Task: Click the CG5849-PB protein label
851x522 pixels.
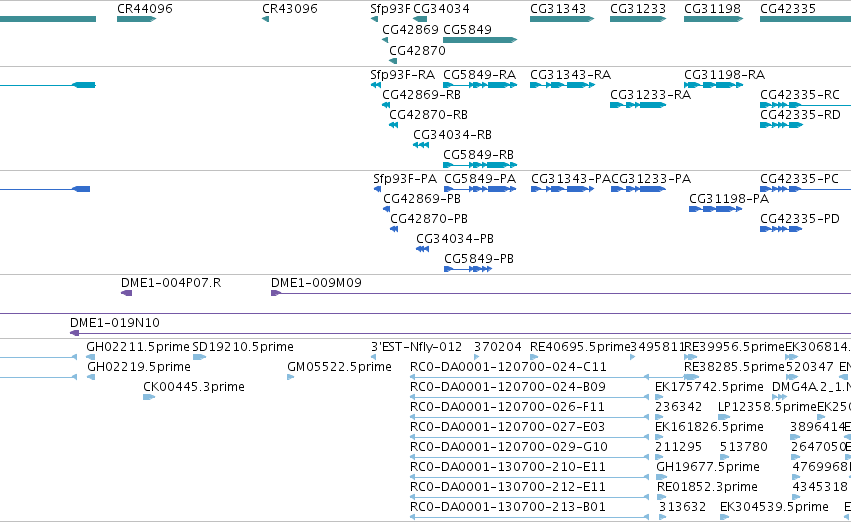Action: pyautogui.click(x=479, y=259)
